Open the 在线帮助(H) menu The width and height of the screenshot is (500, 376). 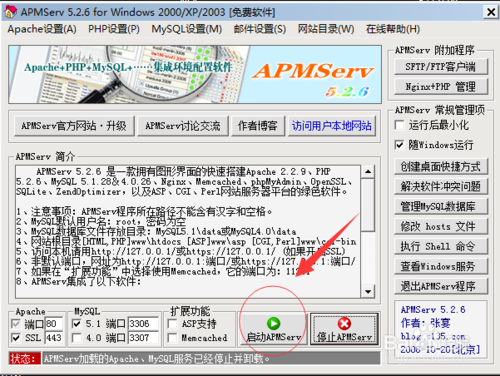point(393,29)
